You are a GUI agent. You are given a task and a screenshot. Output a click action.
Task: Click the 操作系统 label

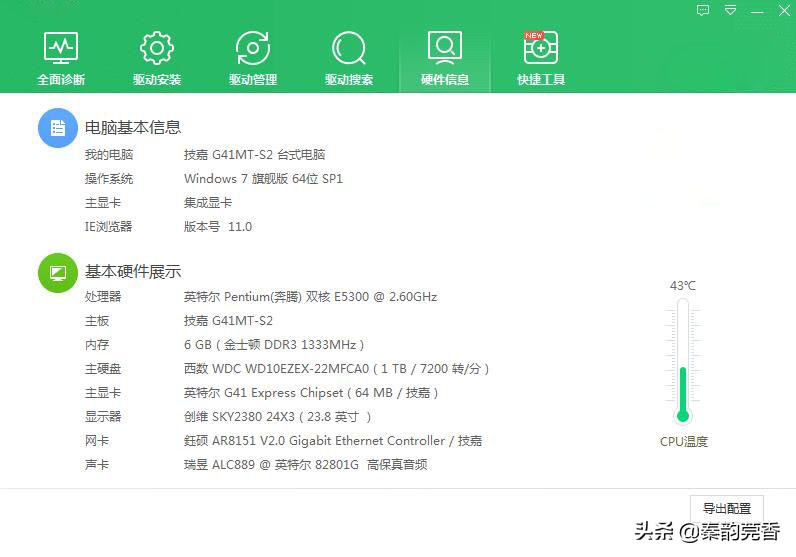coord(109,179)
